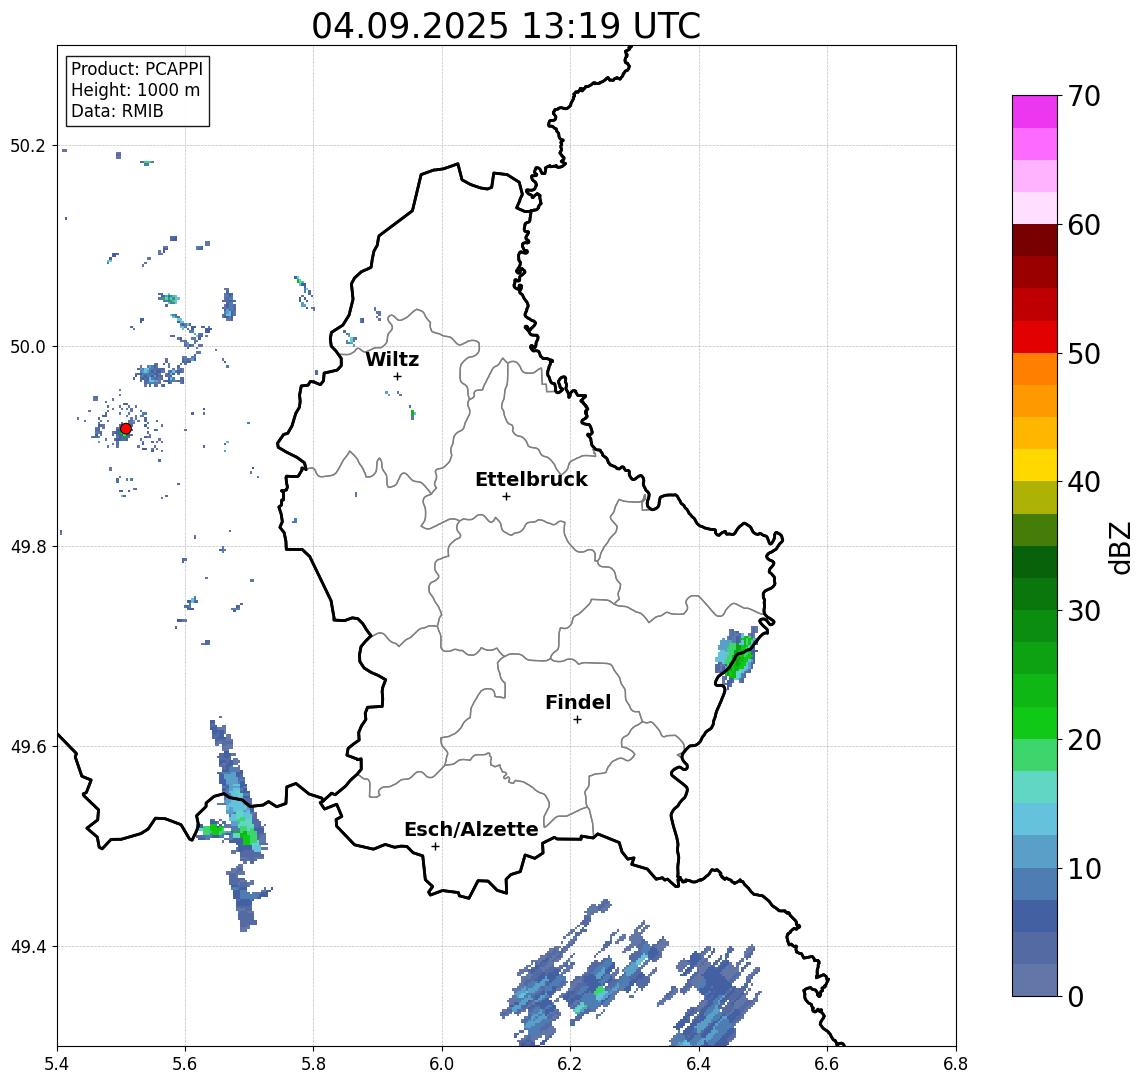
Task: Pick the turquoise colorbar segment between 10 and 20
Action: coord(1035,787)
